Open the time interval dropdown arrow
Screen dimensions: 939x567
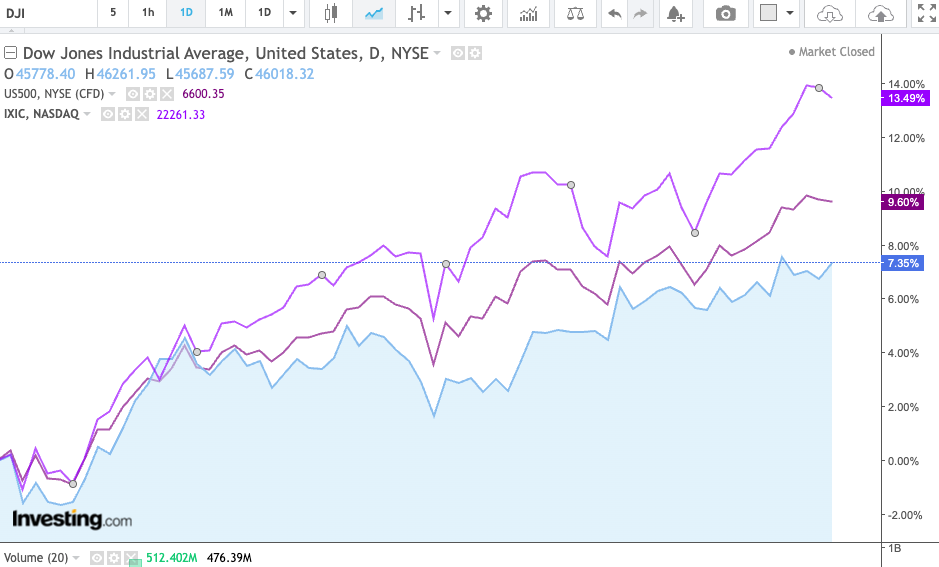[x=292, y=13]
